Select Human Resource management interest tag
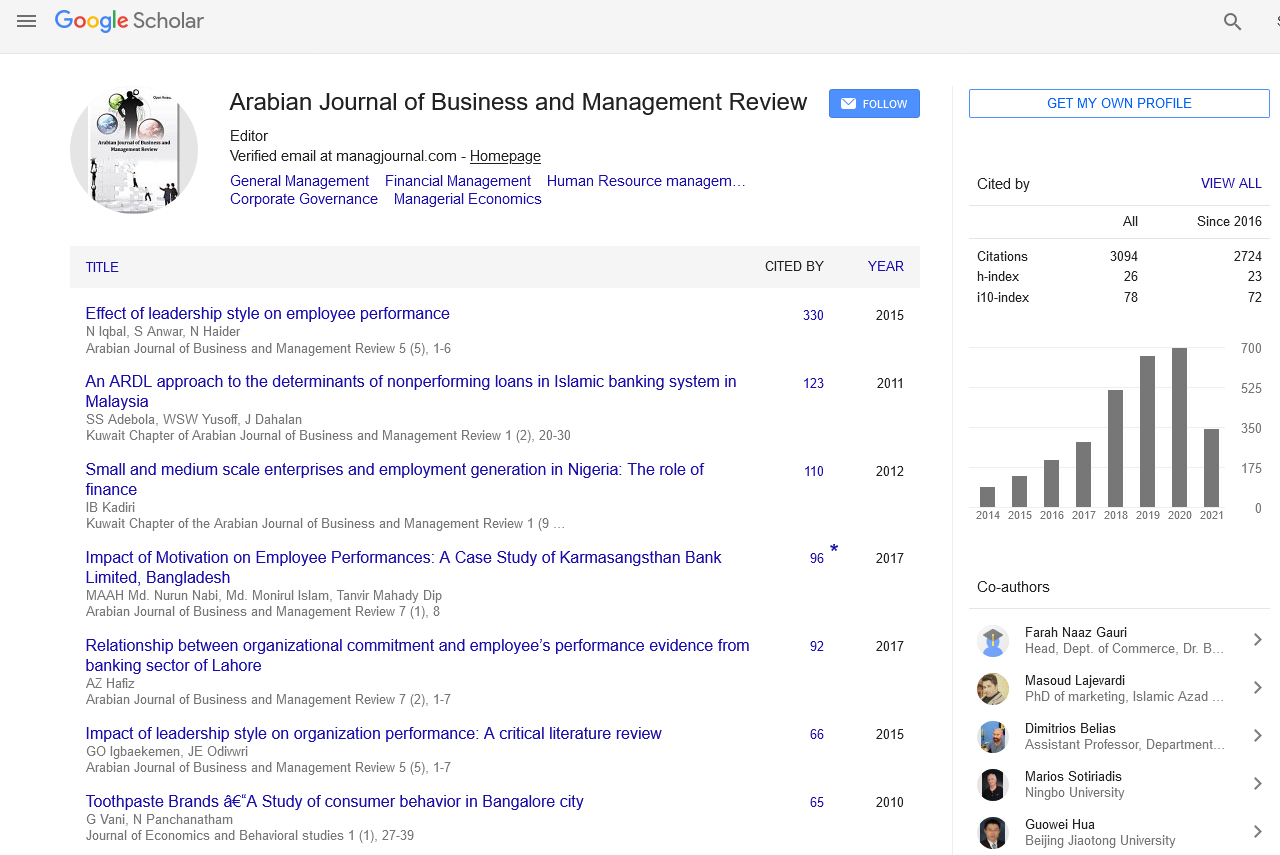This screenshot has width=1280, height=855. (x=646, y=181)
